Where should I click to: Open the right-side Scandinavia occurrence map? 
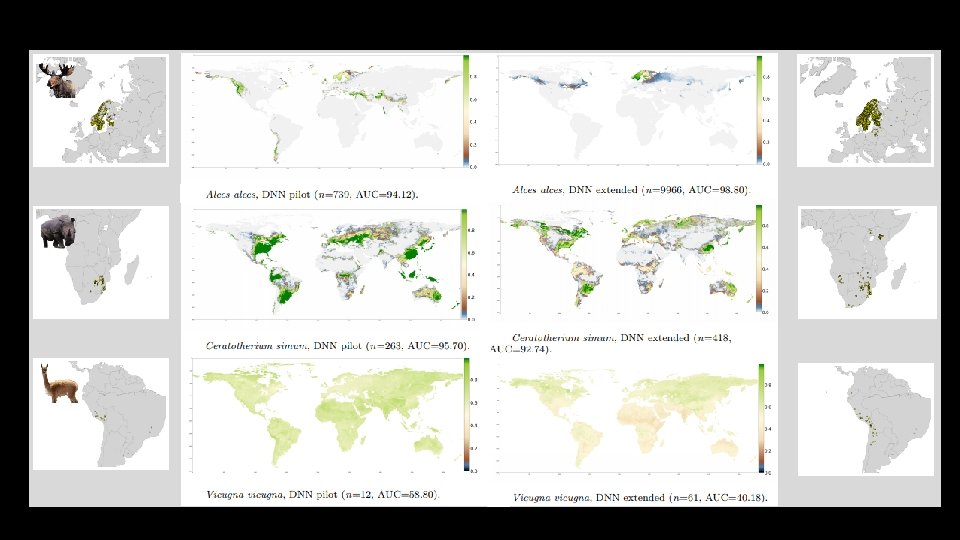pos(865,110)
